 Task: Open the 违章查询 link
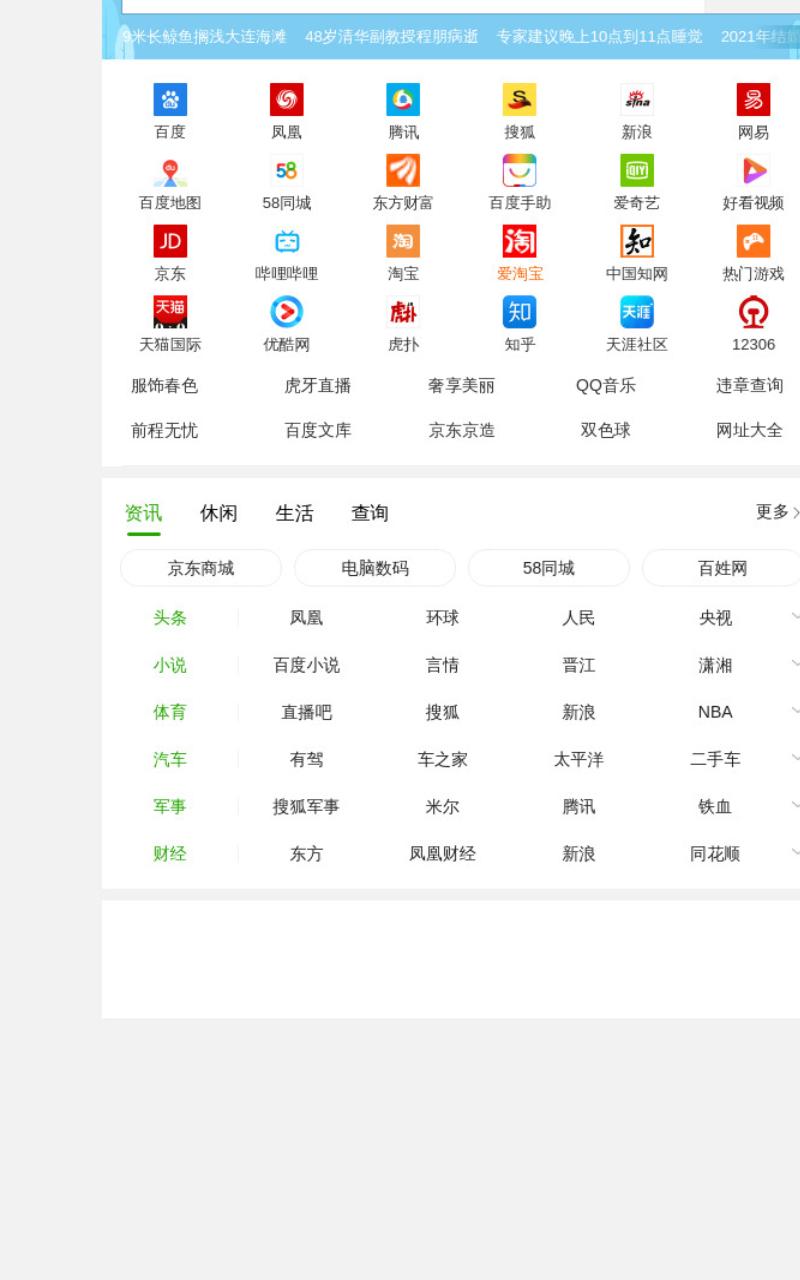(749, 386)
